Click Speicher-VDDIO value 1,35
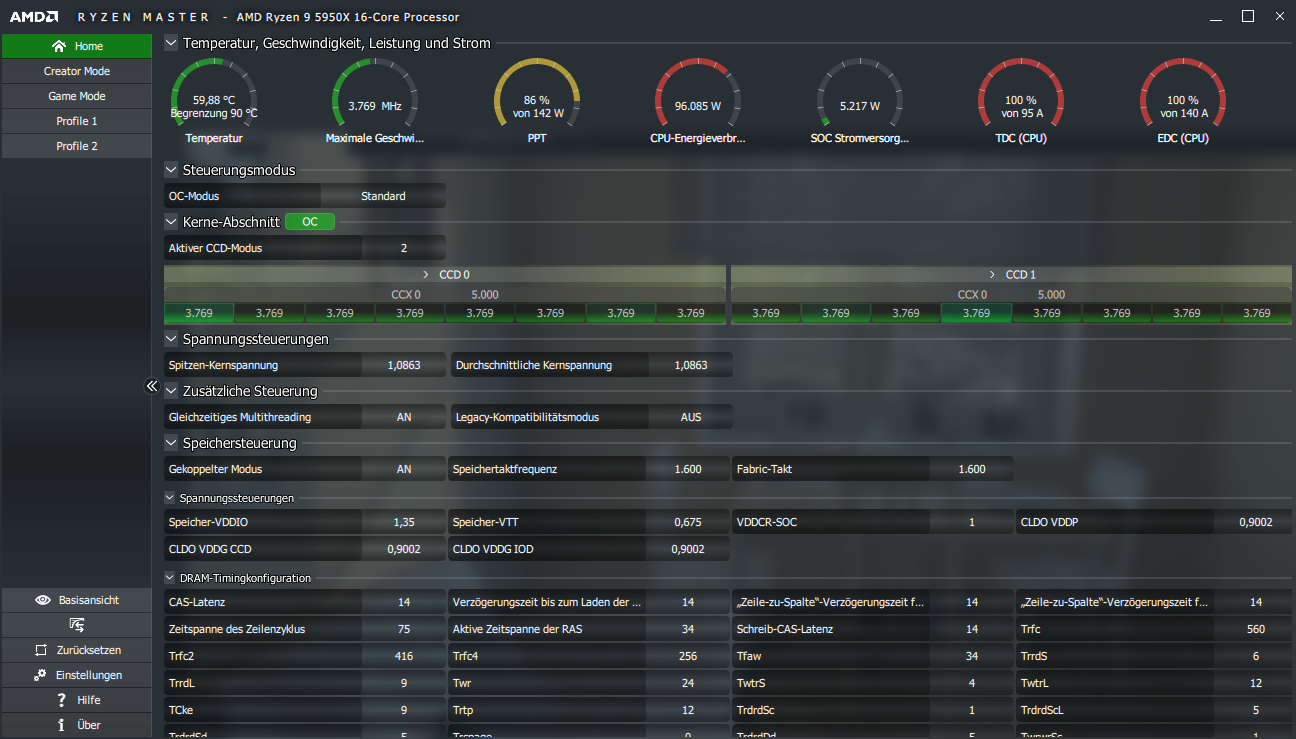The width and height of the screenshot is (1296, 739). click(404, 522)
